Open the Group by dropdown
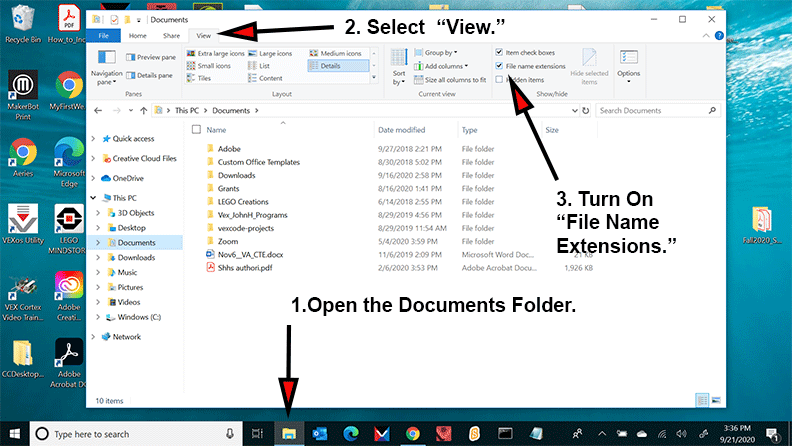Image resolution: width=792 pixels, height=446 pixels. pos(440,52)
